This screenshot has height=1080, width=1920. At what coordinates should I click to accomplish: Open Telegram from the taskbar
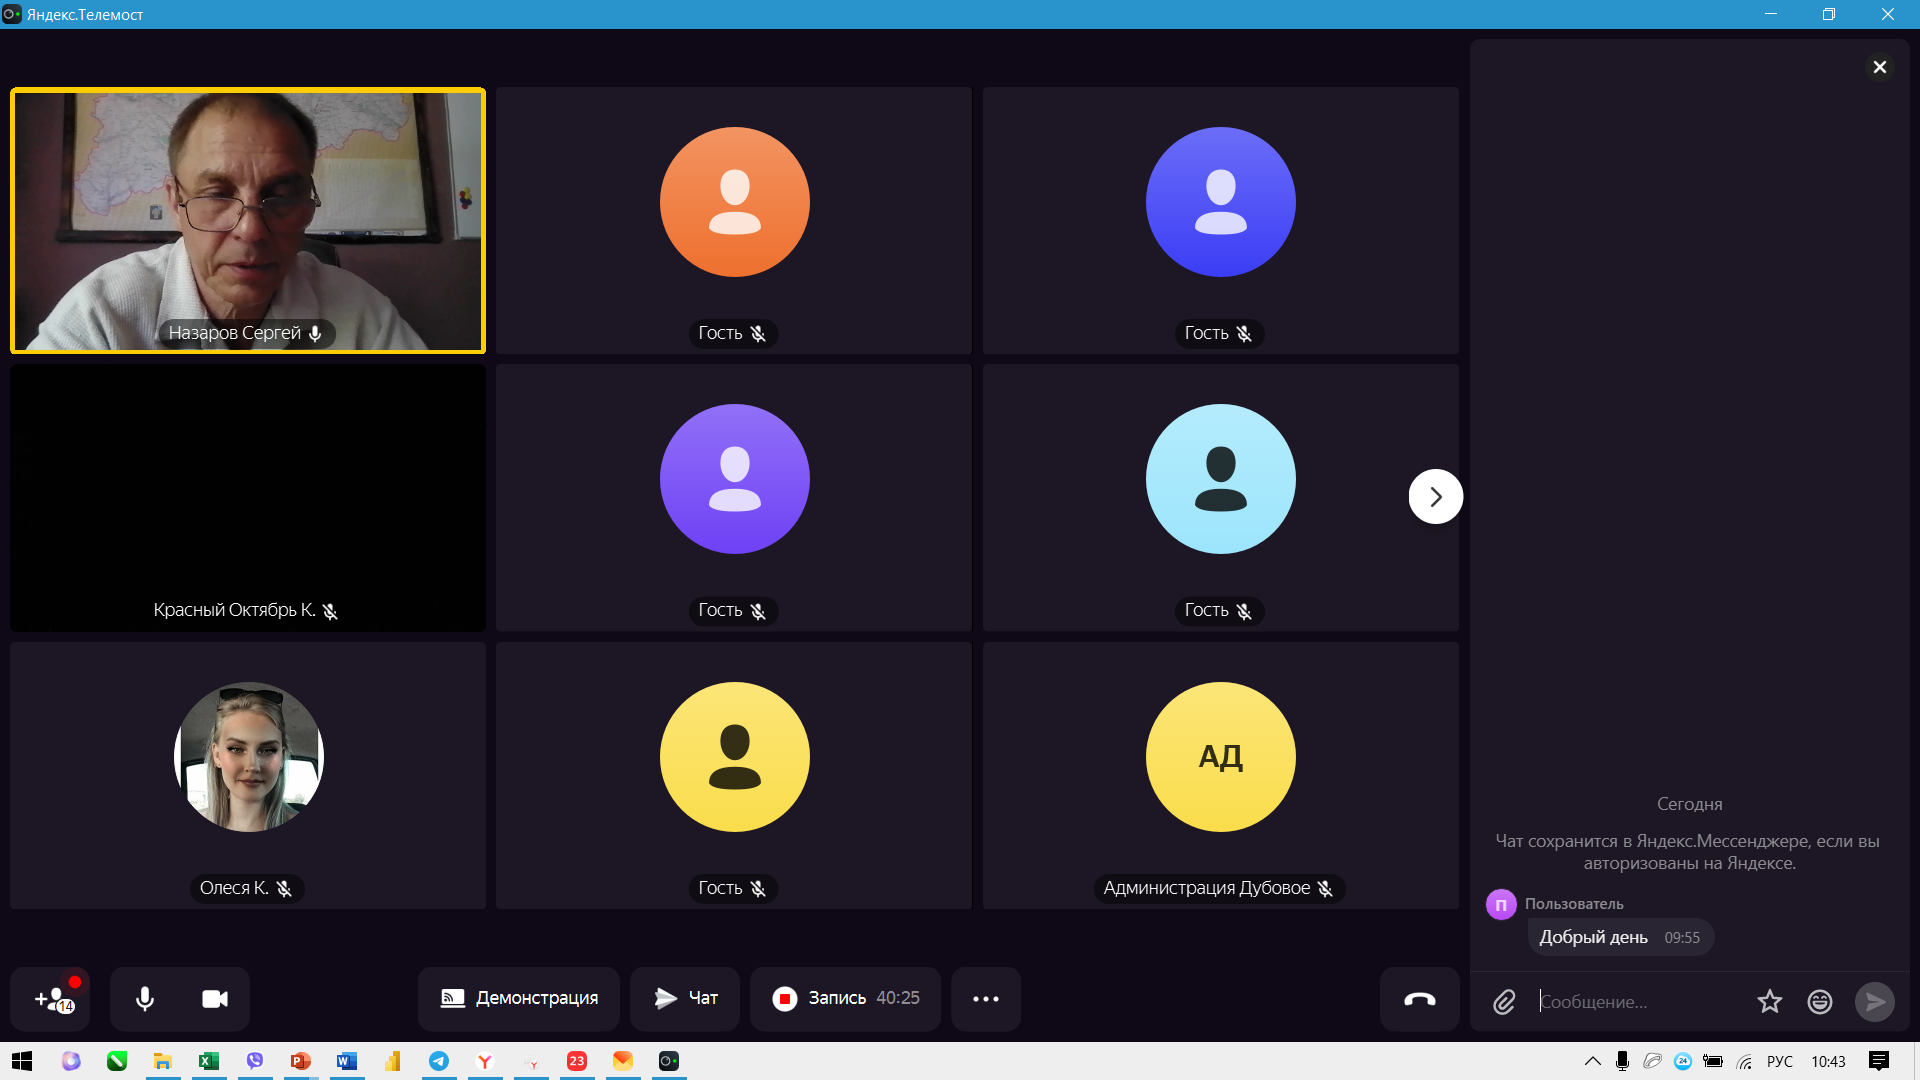(439, 1061)
